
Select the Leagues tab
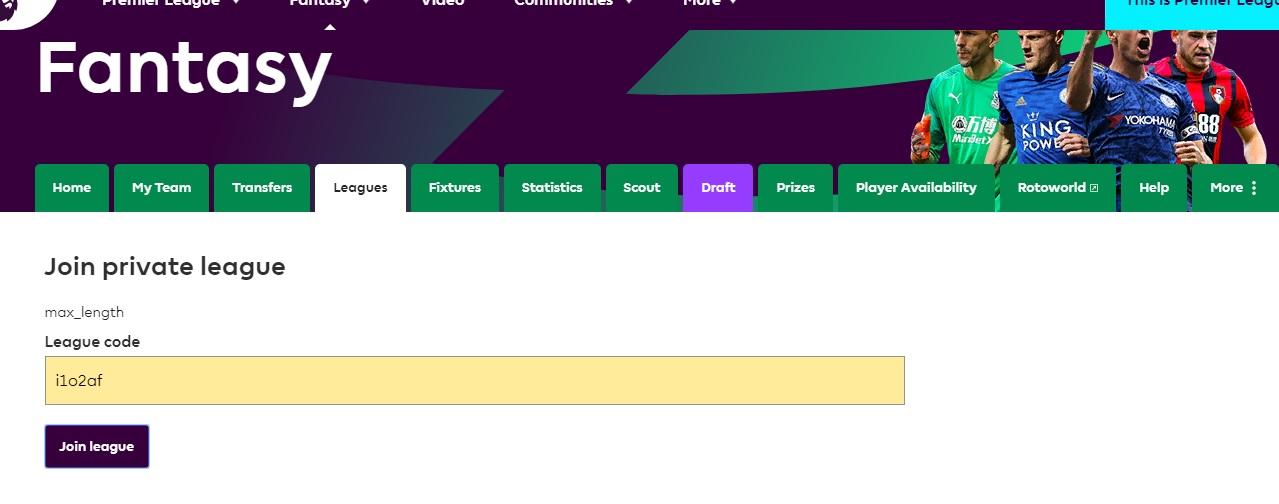[360, 188]
